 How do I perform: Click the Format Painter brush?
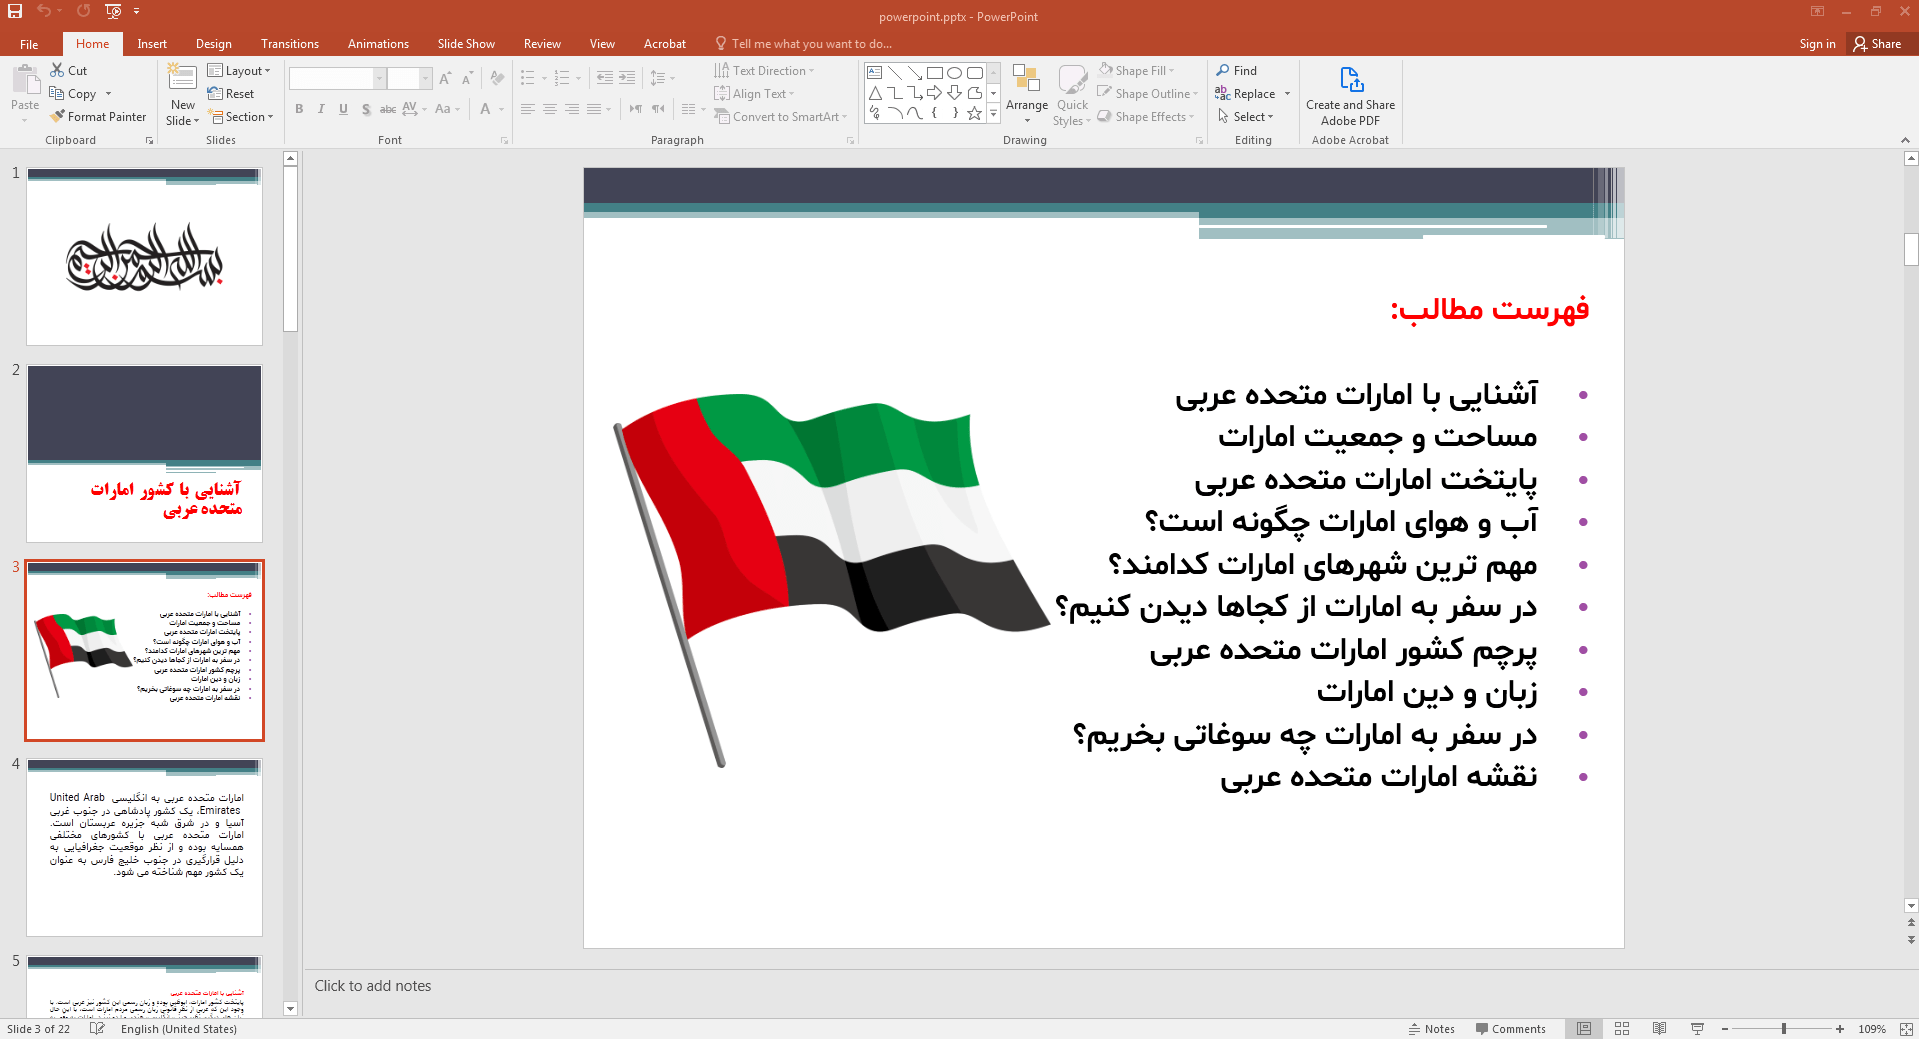pyautogui.click(x=98, y=117)
